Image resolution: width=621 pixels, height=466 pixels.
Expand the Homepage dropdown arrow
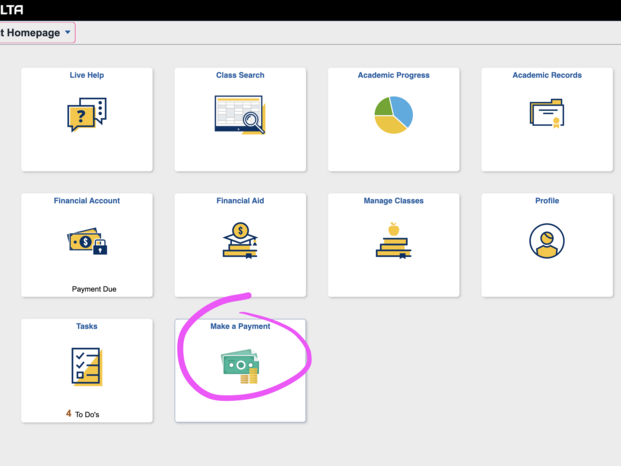tap(68, 32)
